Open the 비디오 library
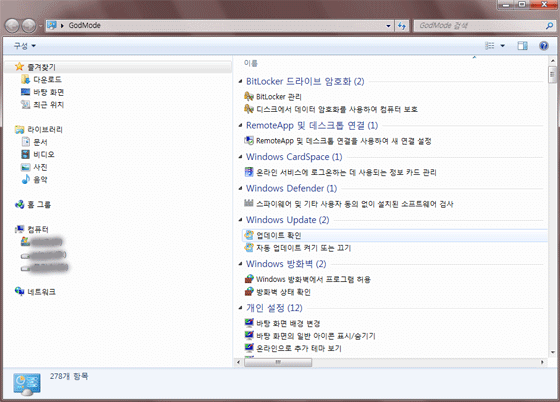This screenshot has width=560, height=402. (x=44, y=154)
